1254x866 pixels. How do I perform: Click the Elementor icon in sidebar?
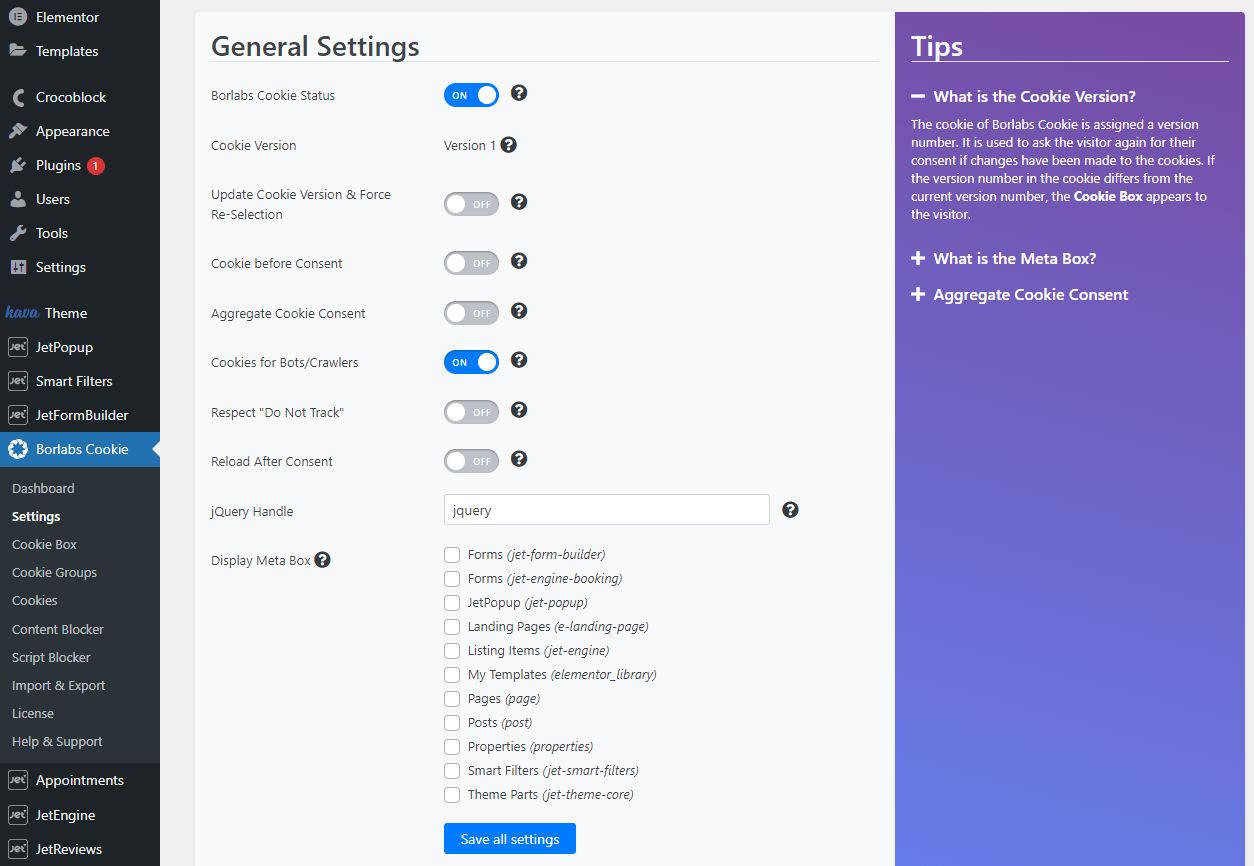coord(18,17)
